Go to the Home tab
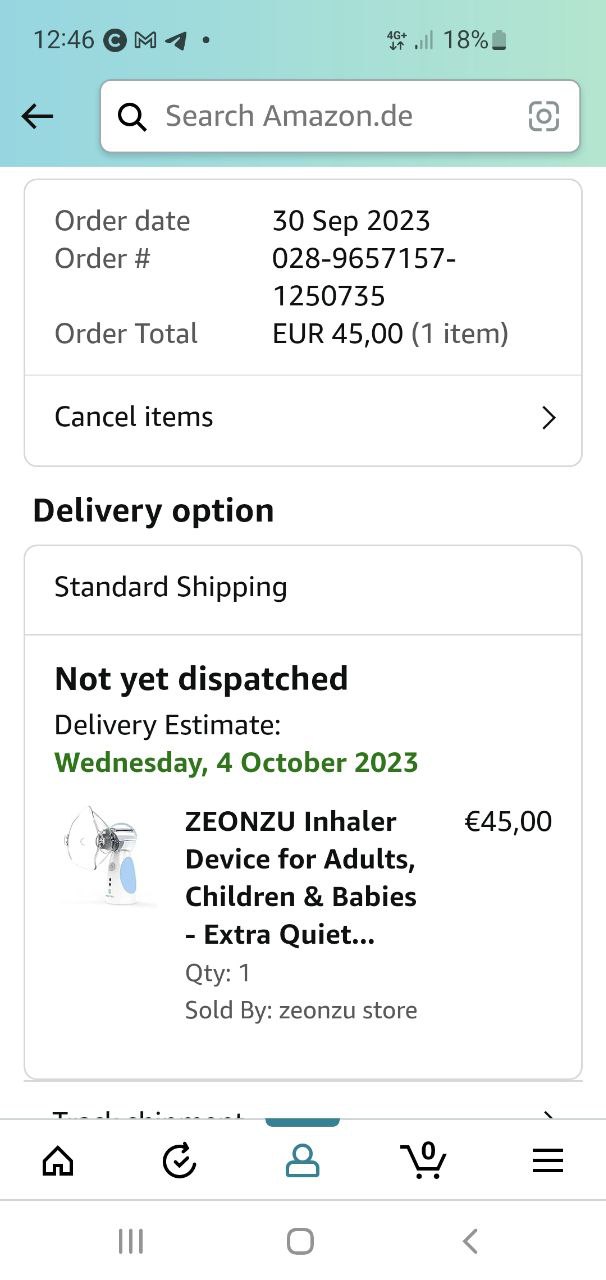Screen dimensions: 606x1280 pos(58,1160)
